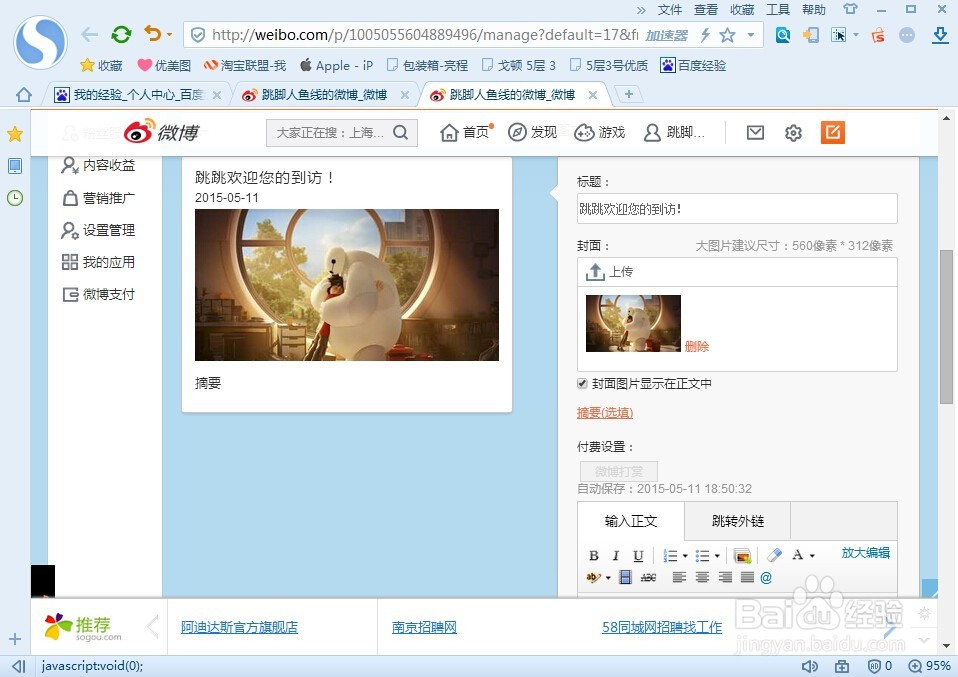Switch to 我的经验_个人中心 browser tab
The image size is (958, 677).
[x=137, y=95]
